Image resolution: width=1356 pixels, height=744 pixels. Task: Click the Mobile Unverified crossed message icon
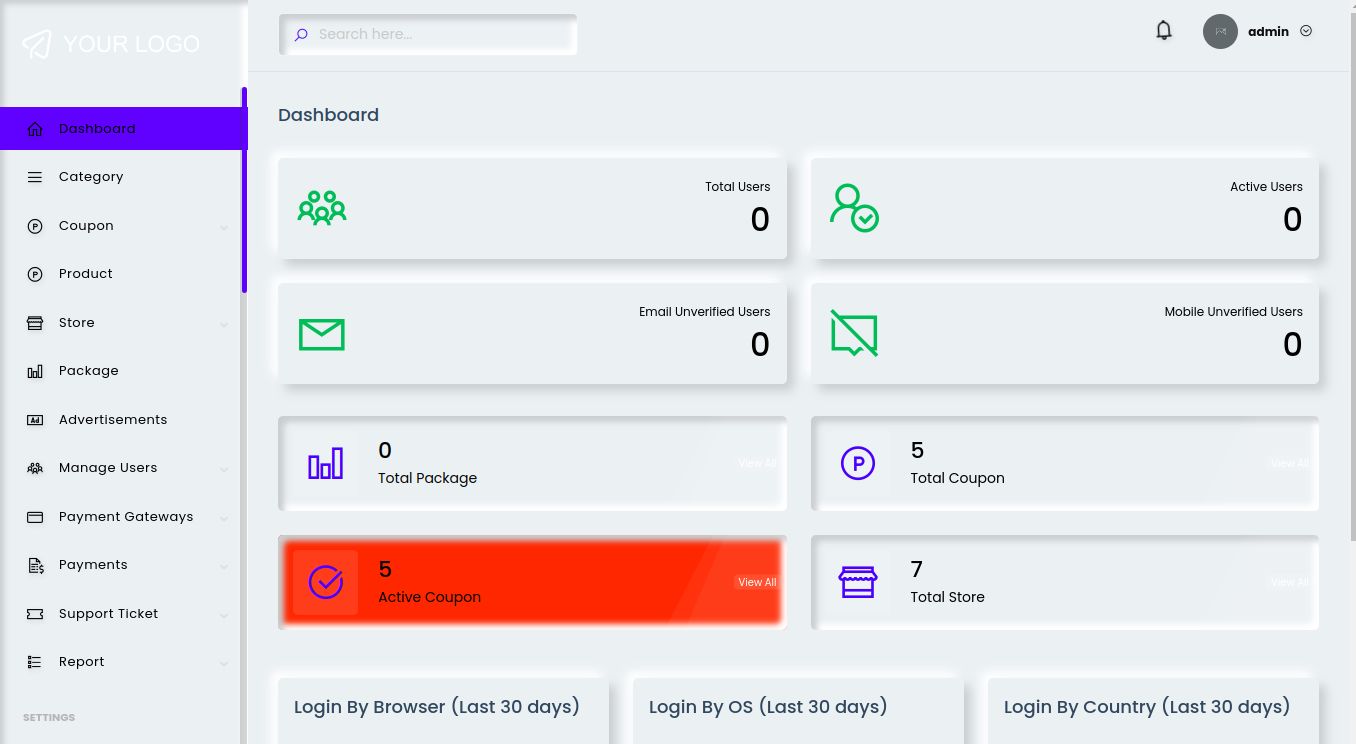[x=854, y=333]
